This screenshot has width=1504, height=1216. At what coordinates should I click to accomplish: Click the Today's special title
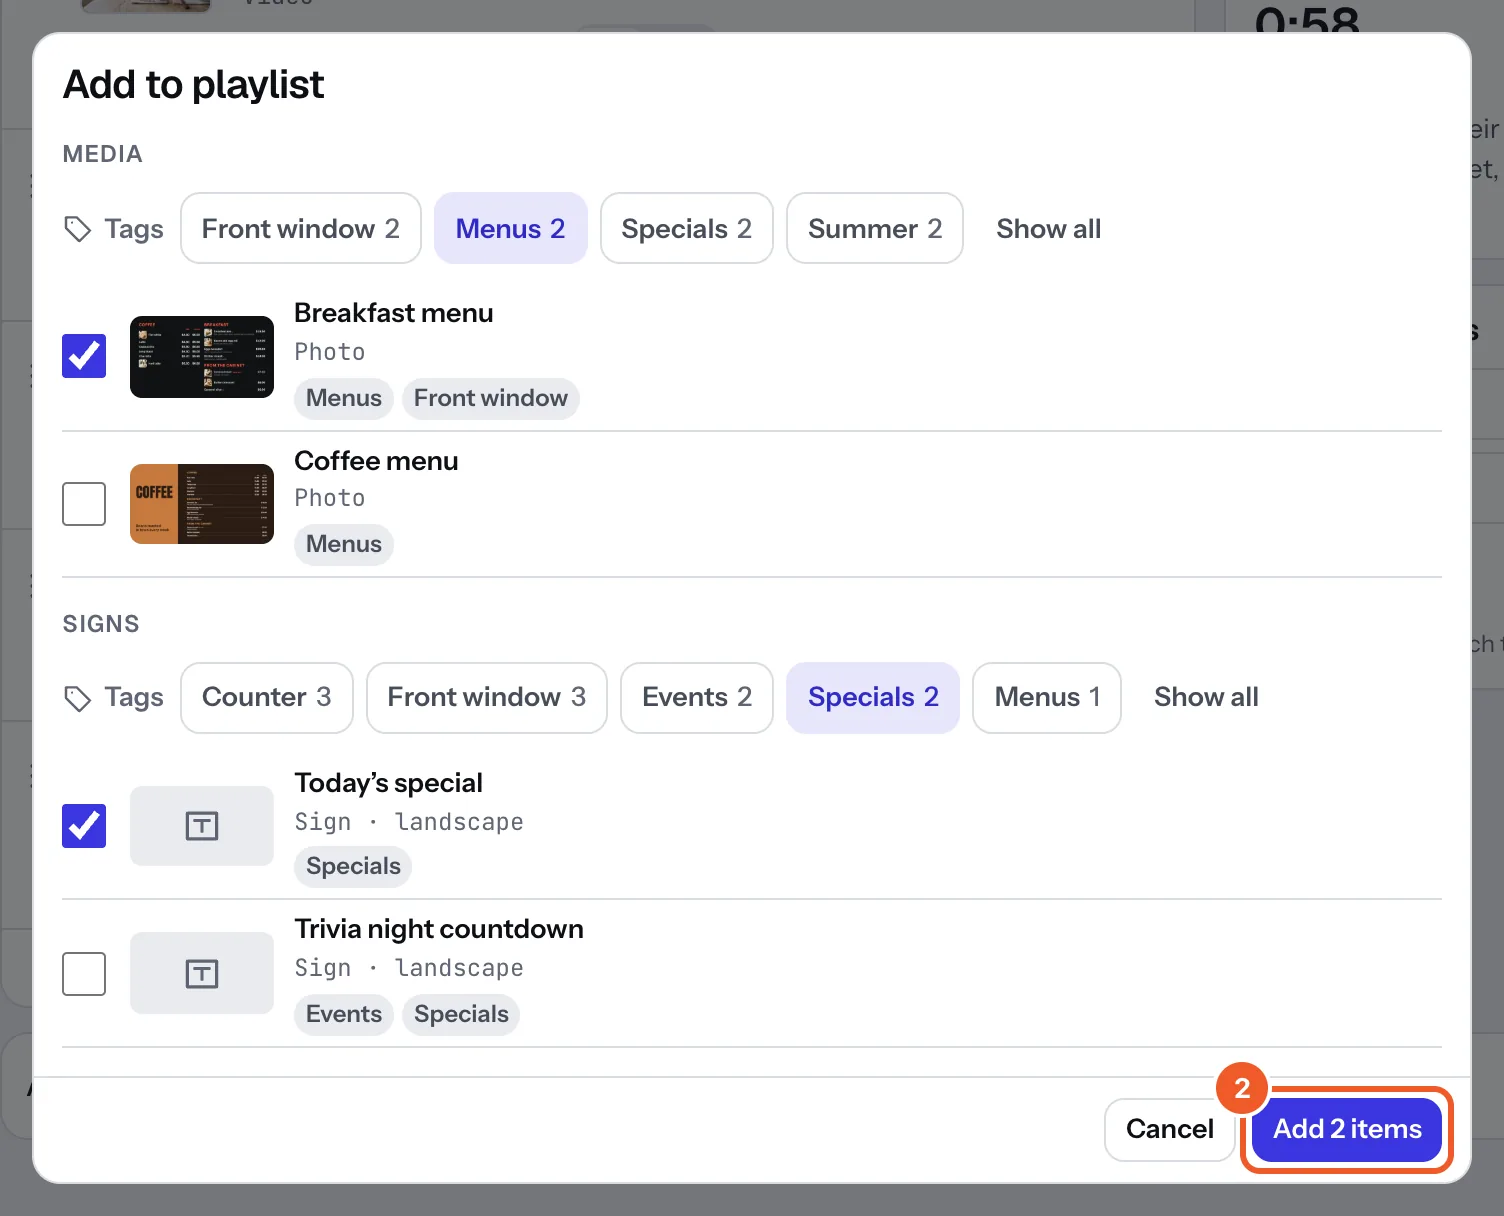pyautogui.click(x=388, y=783)
